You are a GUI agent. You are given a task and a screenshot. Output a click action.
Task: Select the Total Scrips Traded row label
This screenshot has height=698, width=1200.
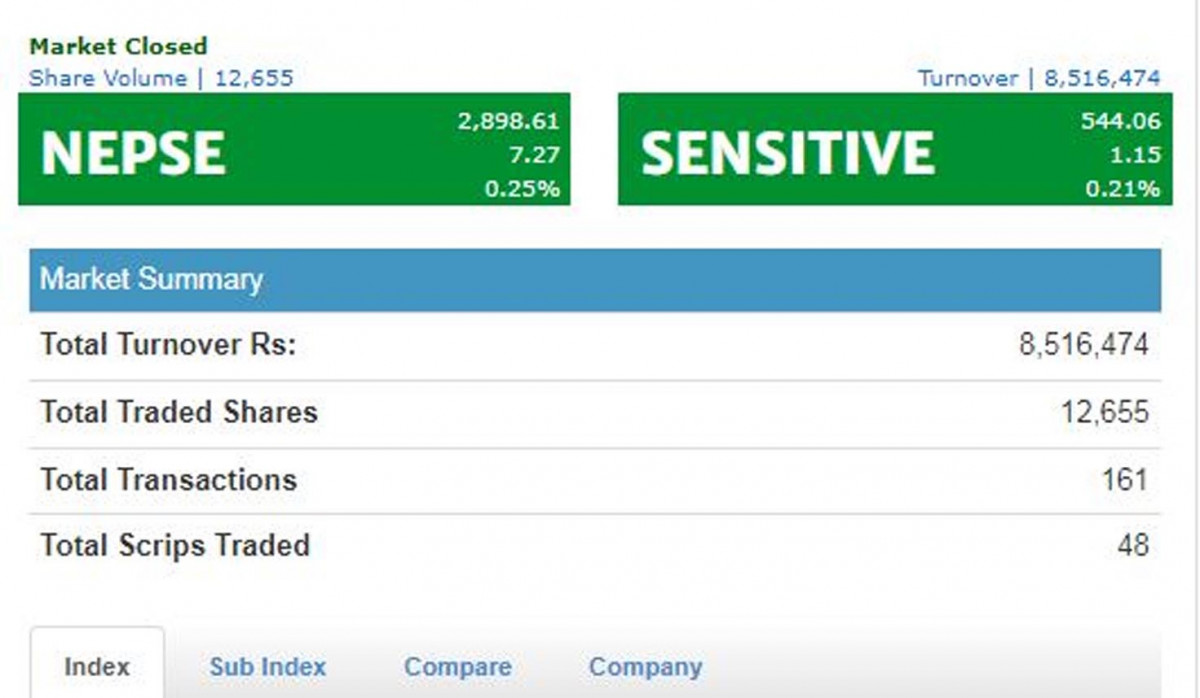coord(175,546)
